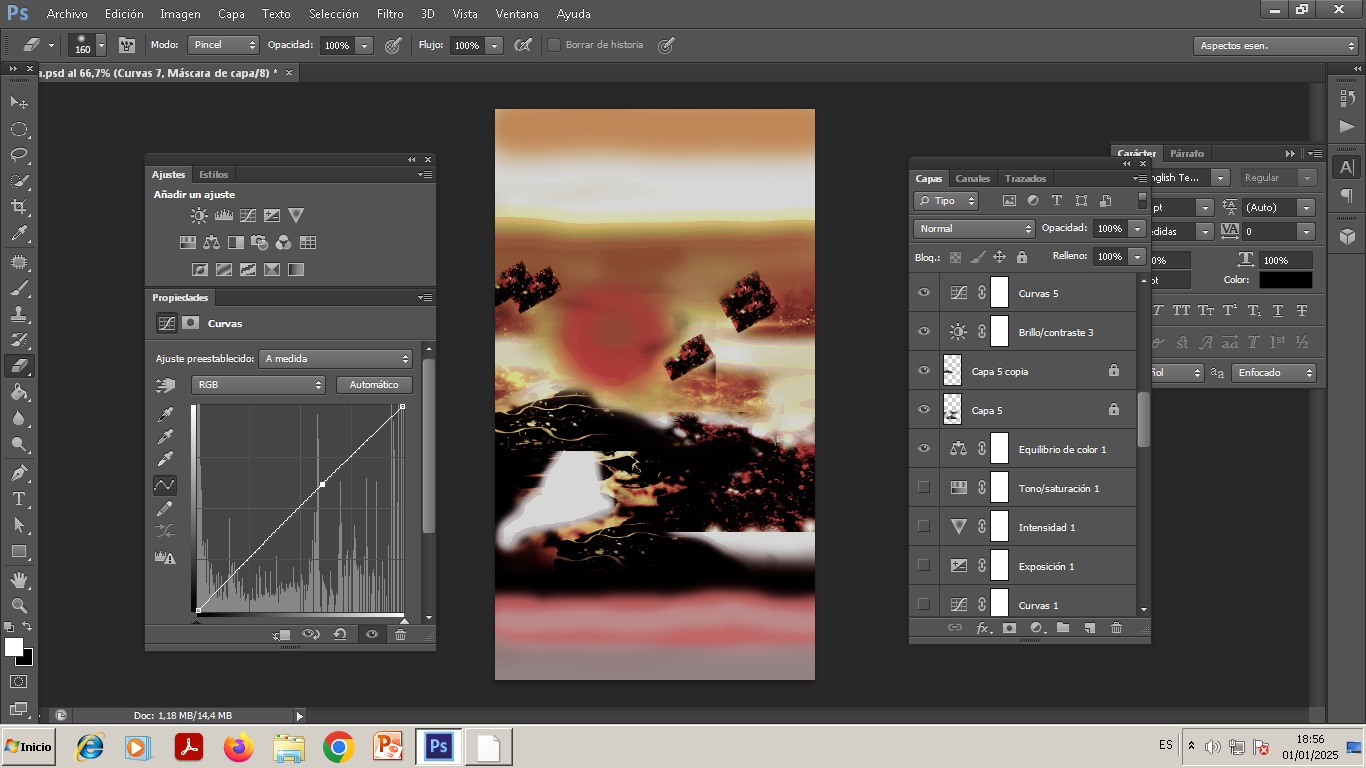Switch to the Trazados tab
This screenshot has height=768, width=1366.
tap(1025, 178)
